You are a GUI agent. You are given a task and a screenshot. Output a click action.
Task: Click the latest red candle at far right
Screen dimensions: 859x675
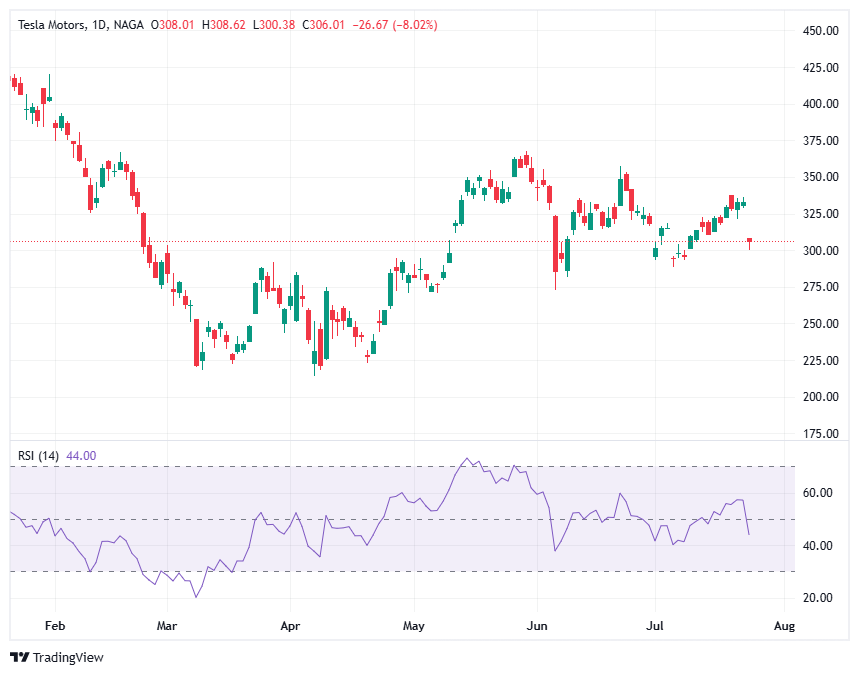pyautogui.click(x=750, y=240)
